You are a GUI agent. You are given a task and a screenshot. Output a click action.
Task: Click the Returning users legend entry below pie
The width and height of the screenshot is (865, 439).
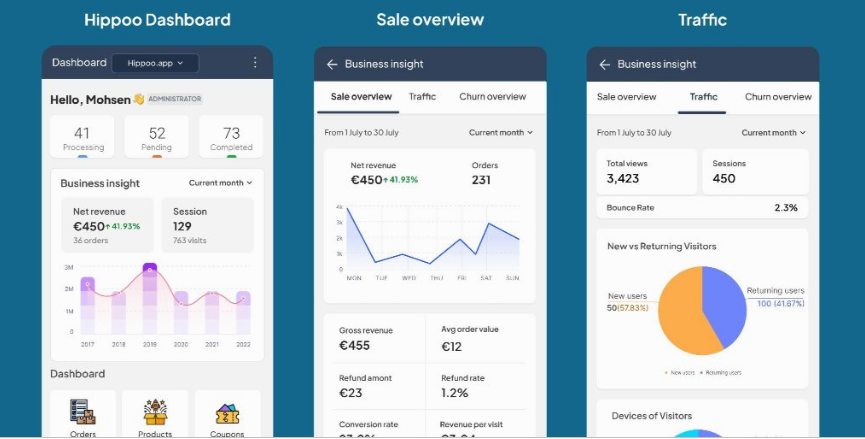coord(721,373)
